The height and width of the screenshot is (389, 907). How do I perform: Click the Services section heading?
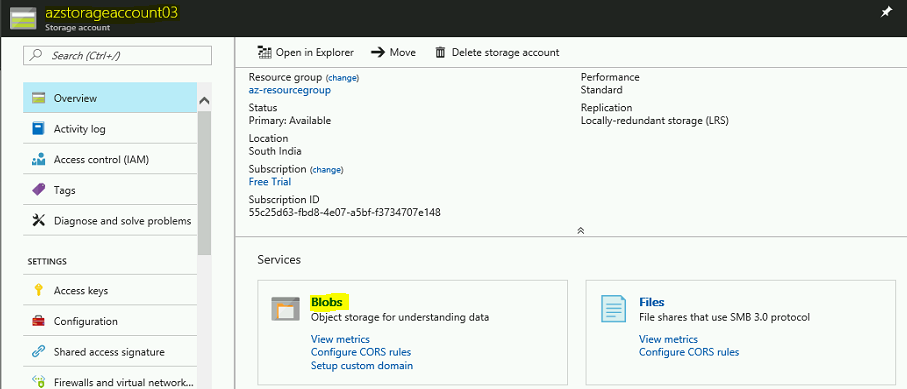(279, 260)
